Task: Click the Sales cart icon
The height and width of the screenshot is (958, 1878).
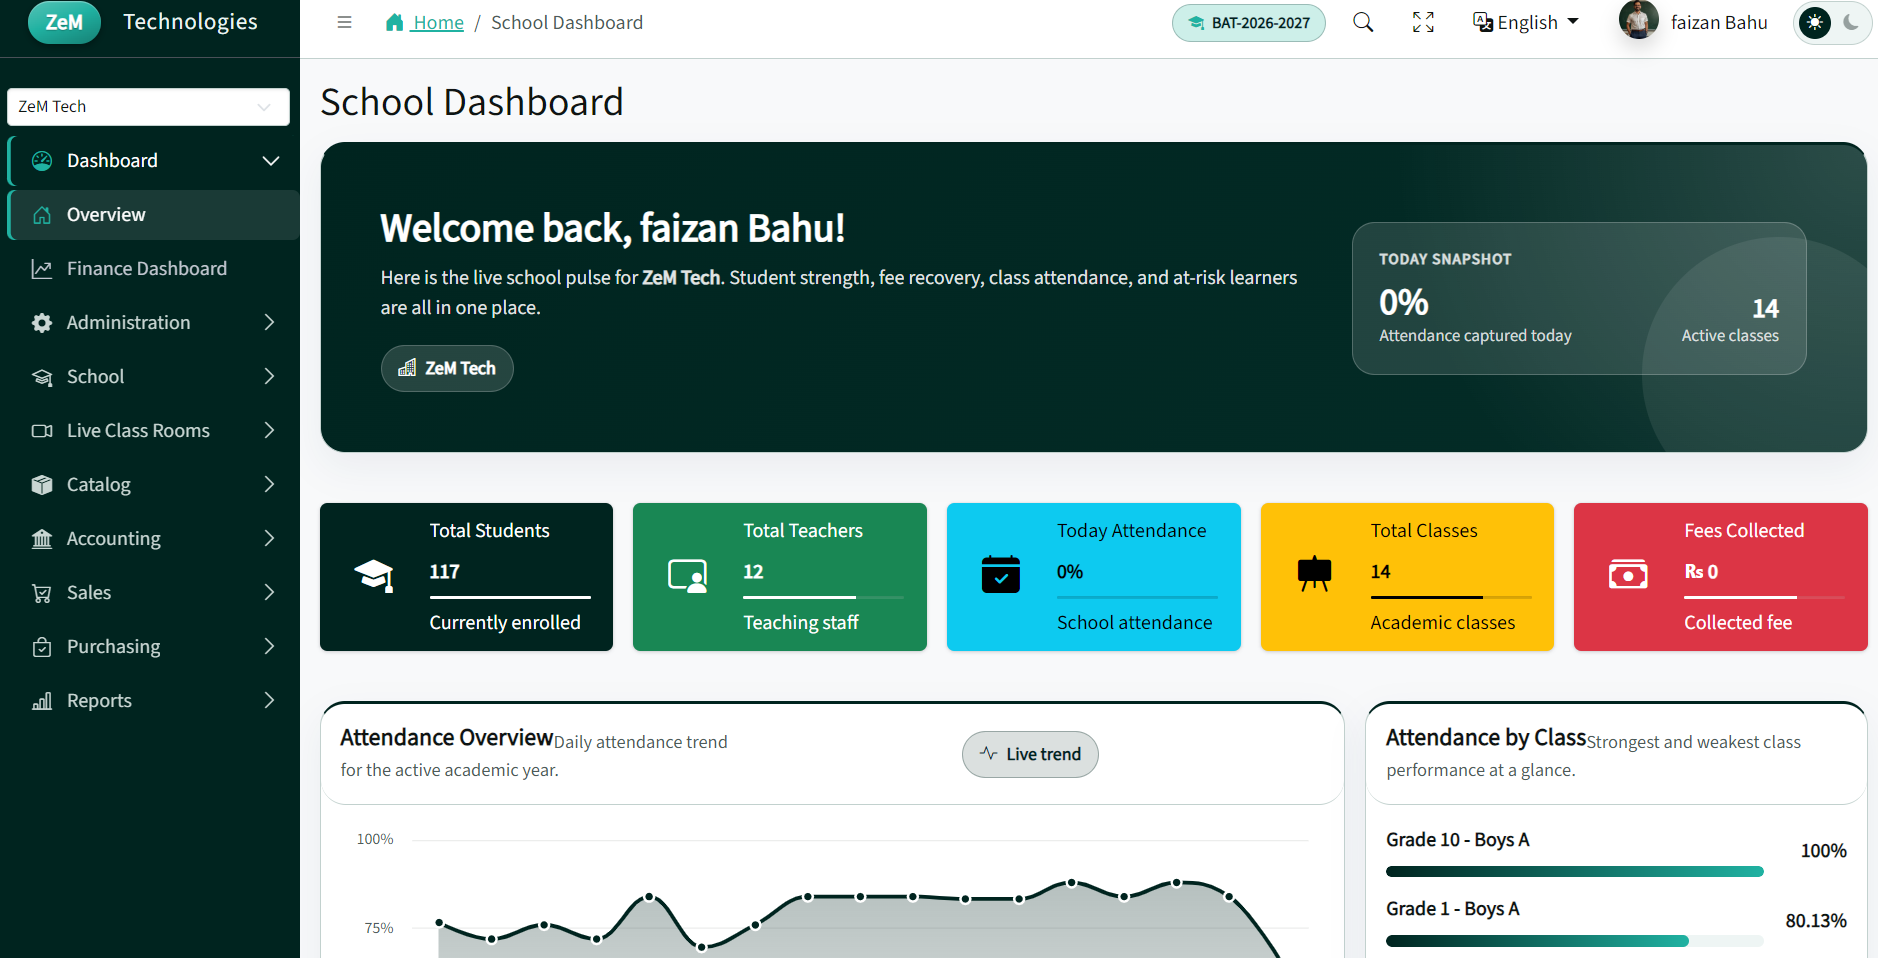Action: point(42,593)
